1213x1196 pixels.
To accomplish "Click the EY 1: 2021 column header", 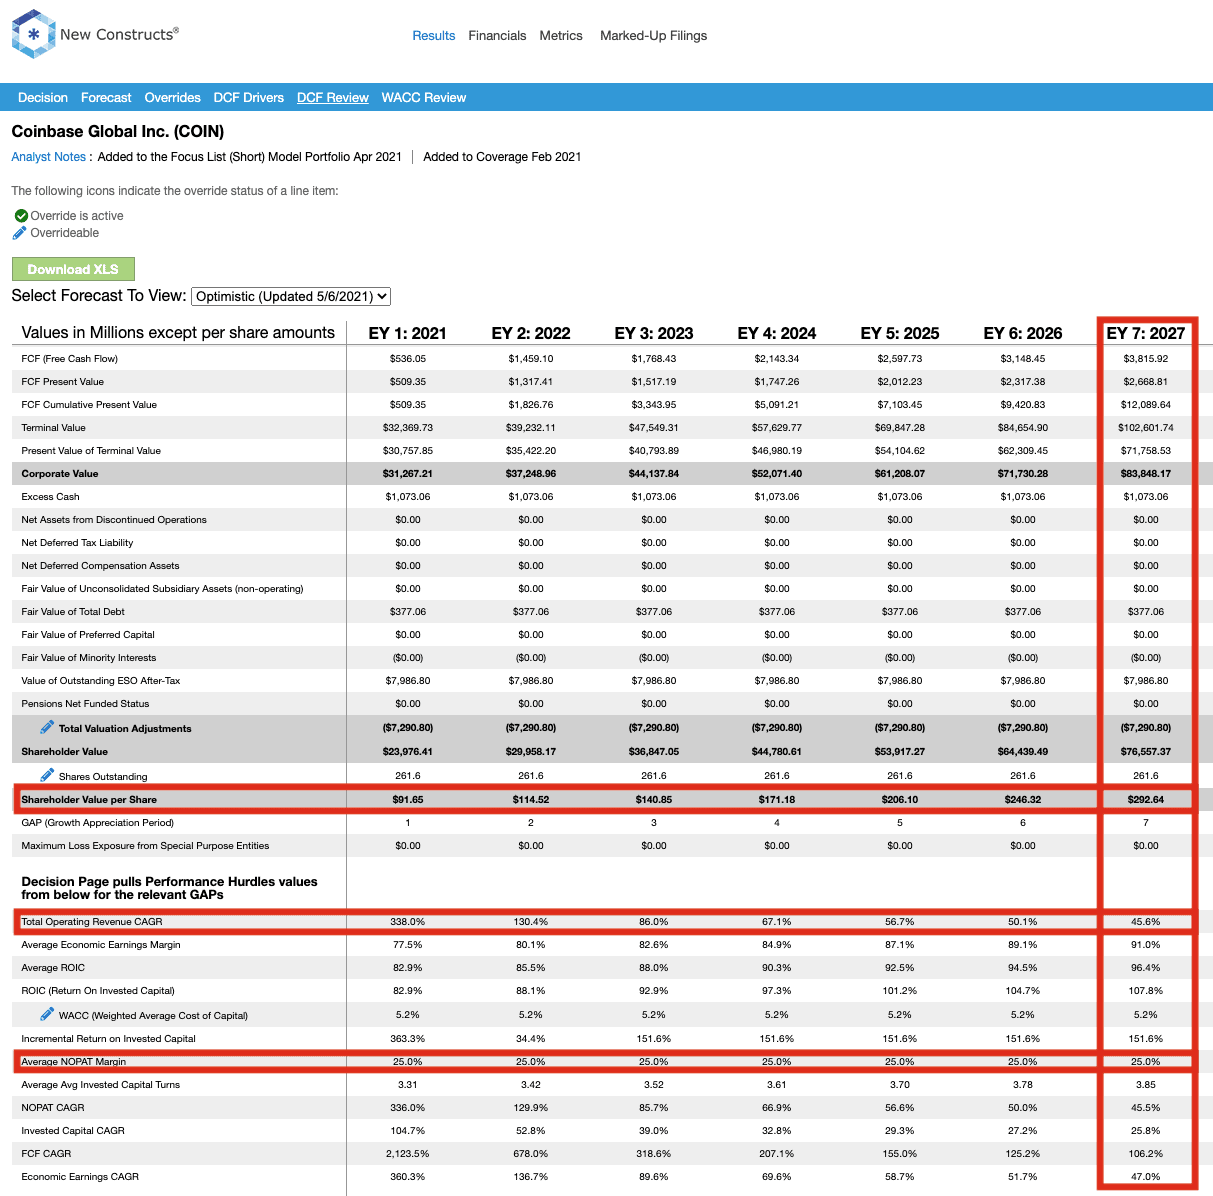I will (408, 333).
